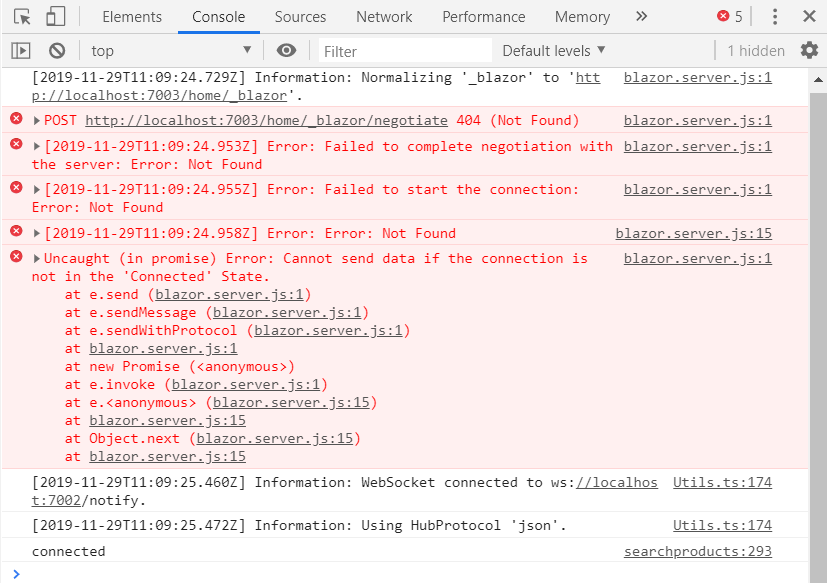Screen dimensions: 827x583
Task: Switch to the Console tab
Action: (x=218, y=17)
